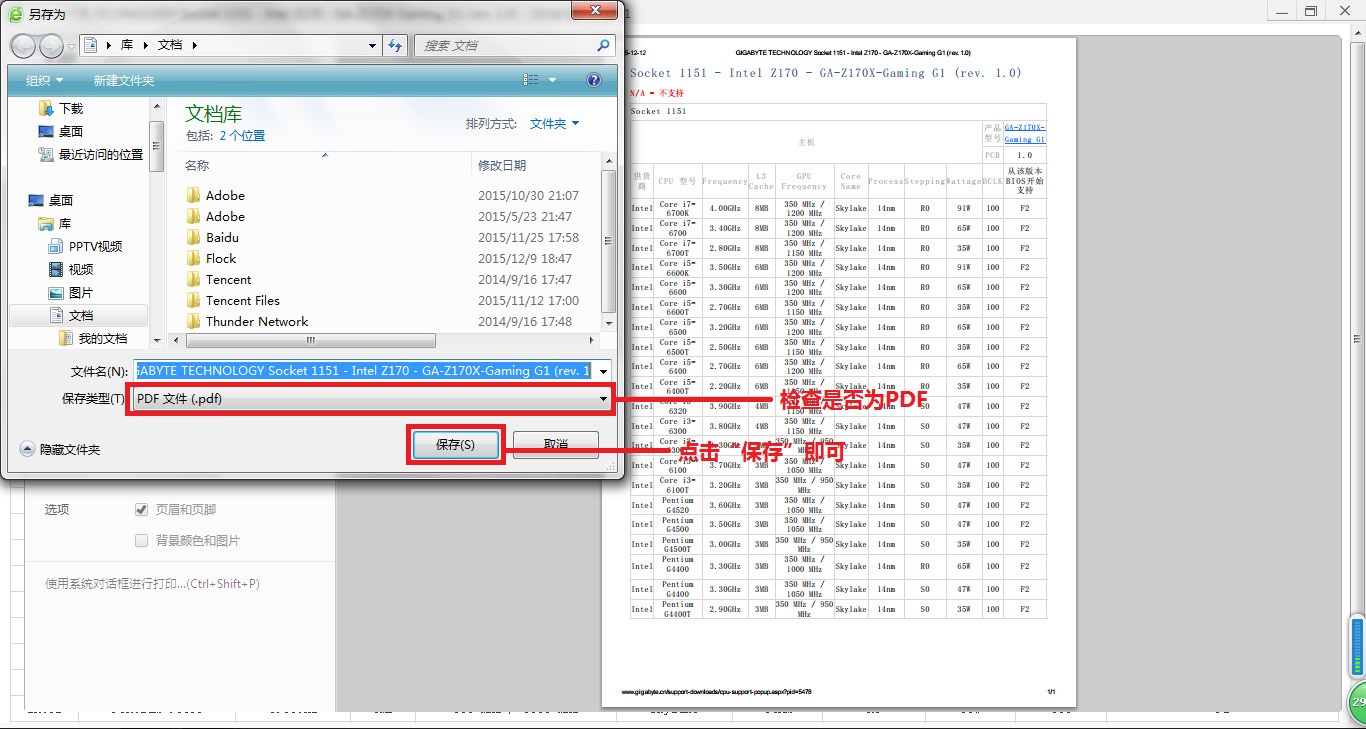1366x729 pixels.
Task: Select 我的文档 in the navigation tree
Action: point(103,338)
